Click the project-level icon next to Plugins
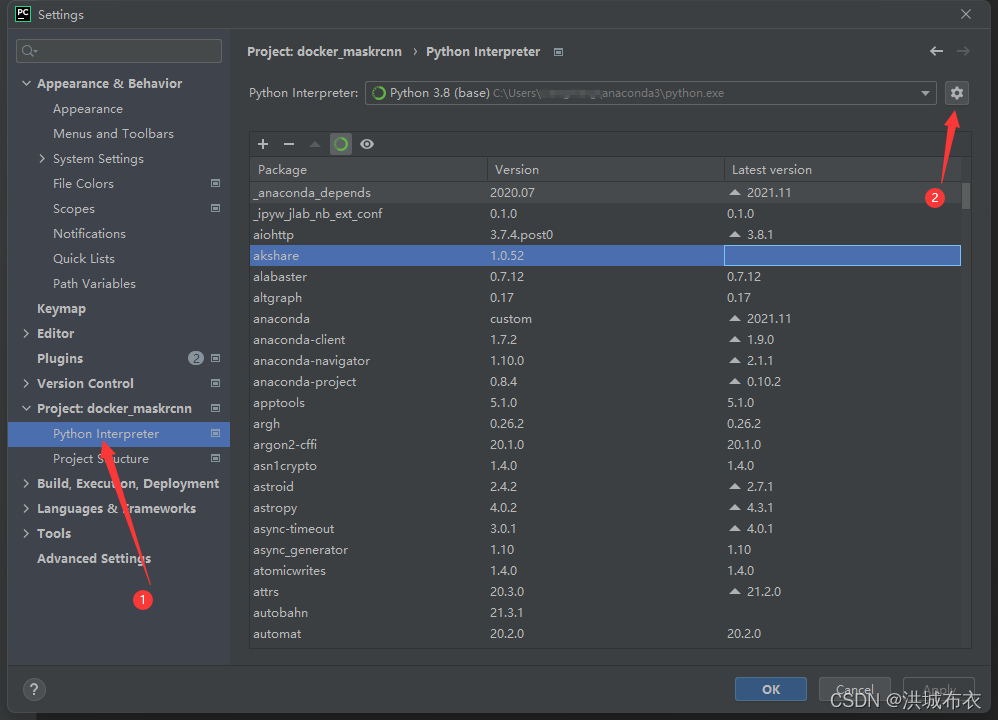Screen dimensions: 998x720 215,358
